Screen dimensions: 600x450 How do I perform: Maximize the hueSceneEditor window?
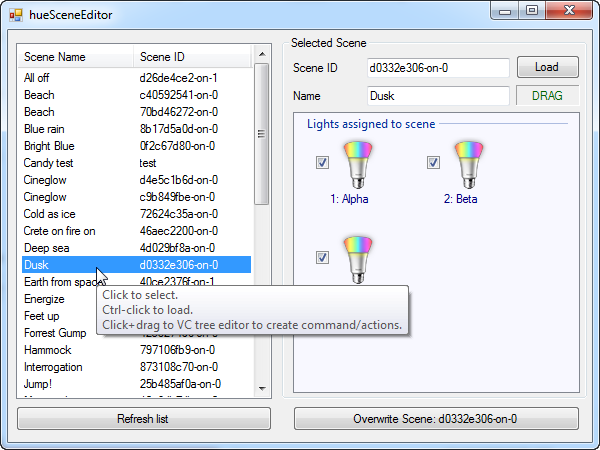(x=532, y=10)
